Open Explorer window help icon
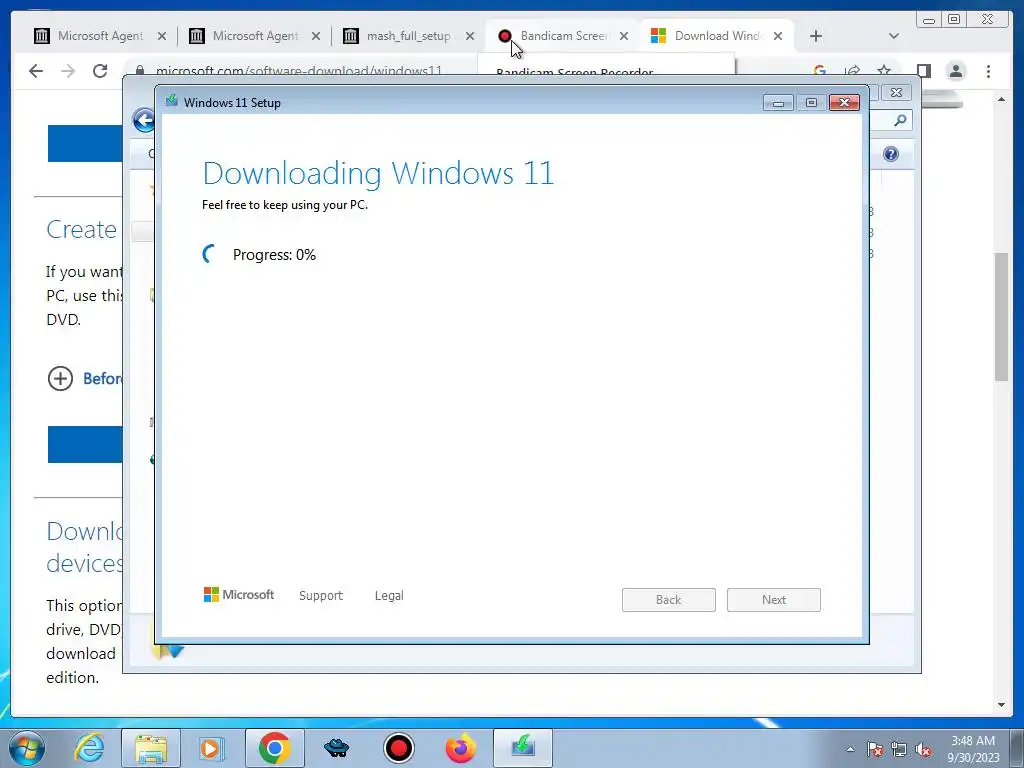The height and width of the screenshot is (768, 1024). (x=891, y=154)
